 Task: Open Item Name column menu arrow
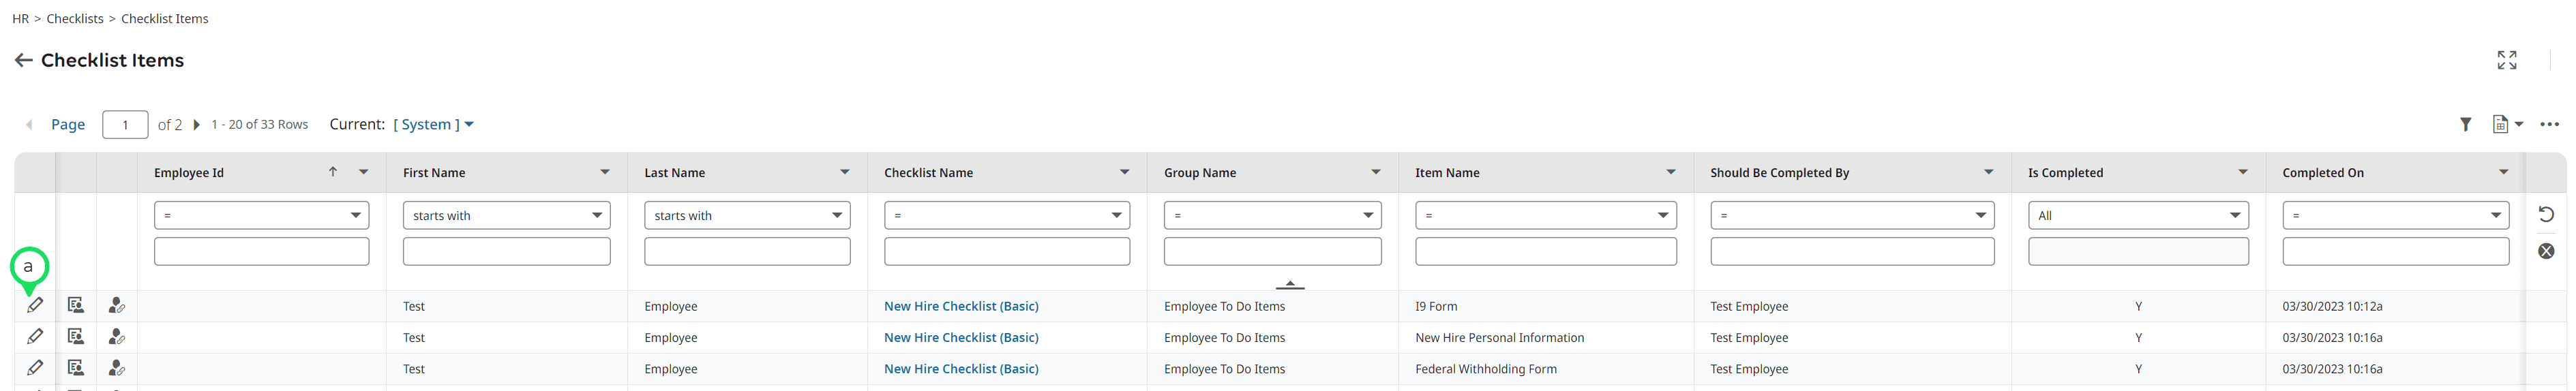[x=1670, y=173]
